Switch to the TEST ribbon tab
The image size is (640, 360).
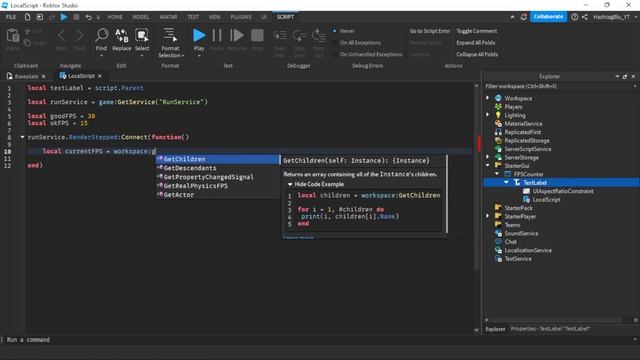(193, 17)
